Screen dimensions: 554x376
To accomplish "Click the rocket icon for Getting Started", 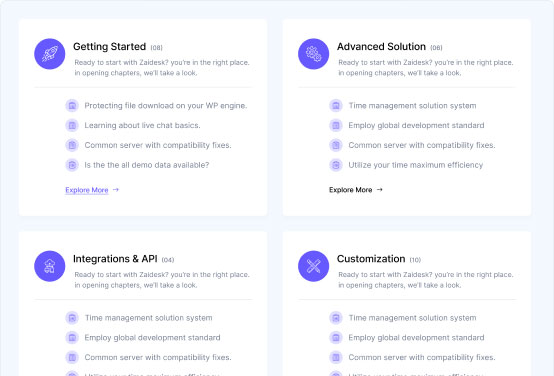I will [x=49, y=54].
